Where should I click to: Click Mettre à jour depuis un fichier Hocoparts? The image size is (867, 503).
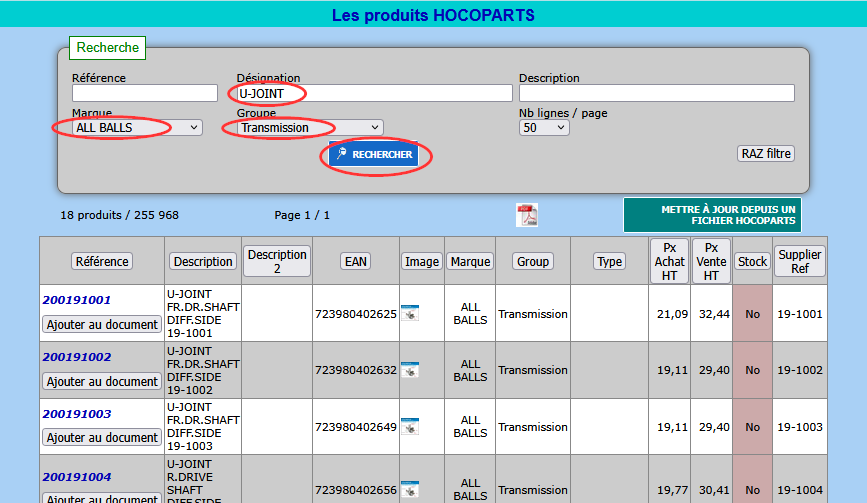[712, 215]
